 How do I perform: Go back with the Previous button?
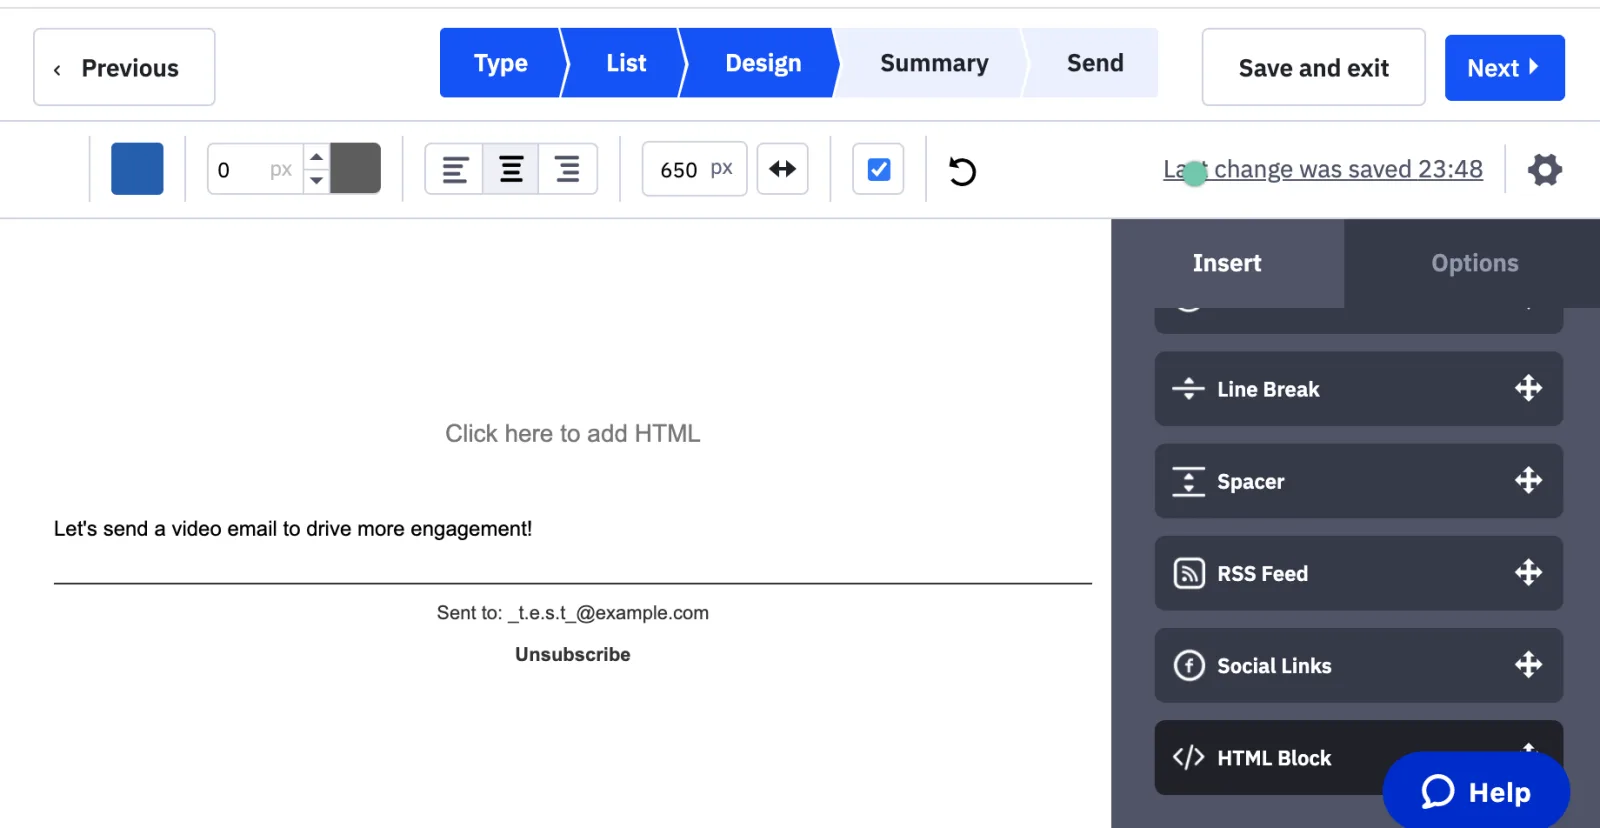(124, 67)
